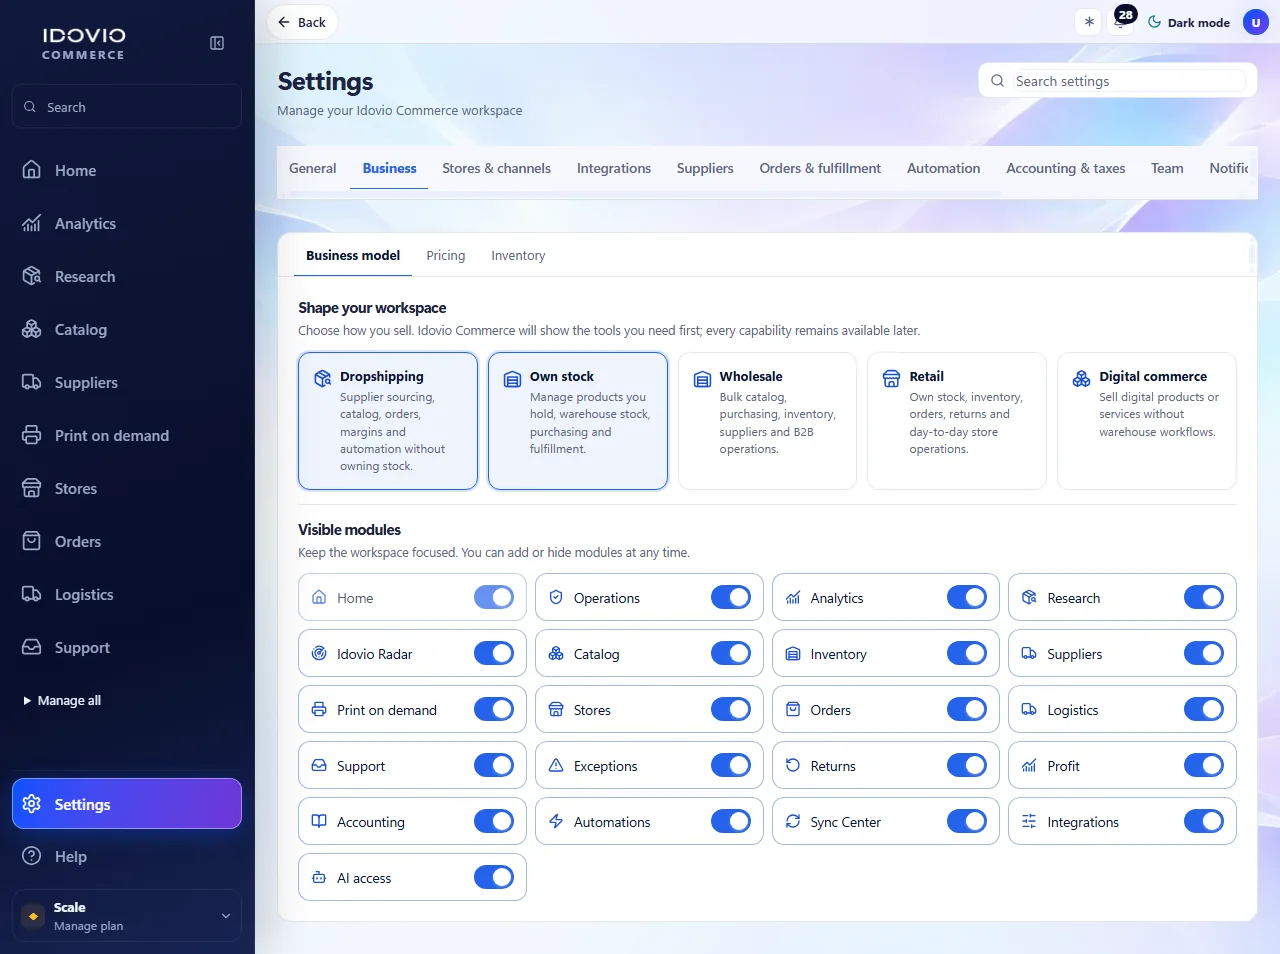Go to Home via sidebar house icon
Image resolution: width=1280 pixels, height=954 pixels.
click(32, 170)
